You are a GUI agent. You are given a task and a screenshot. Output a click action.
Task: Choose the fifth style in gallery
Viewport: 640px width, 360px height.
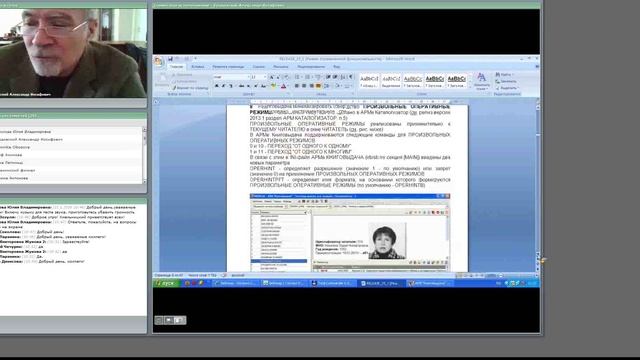[x=456, y=81]
